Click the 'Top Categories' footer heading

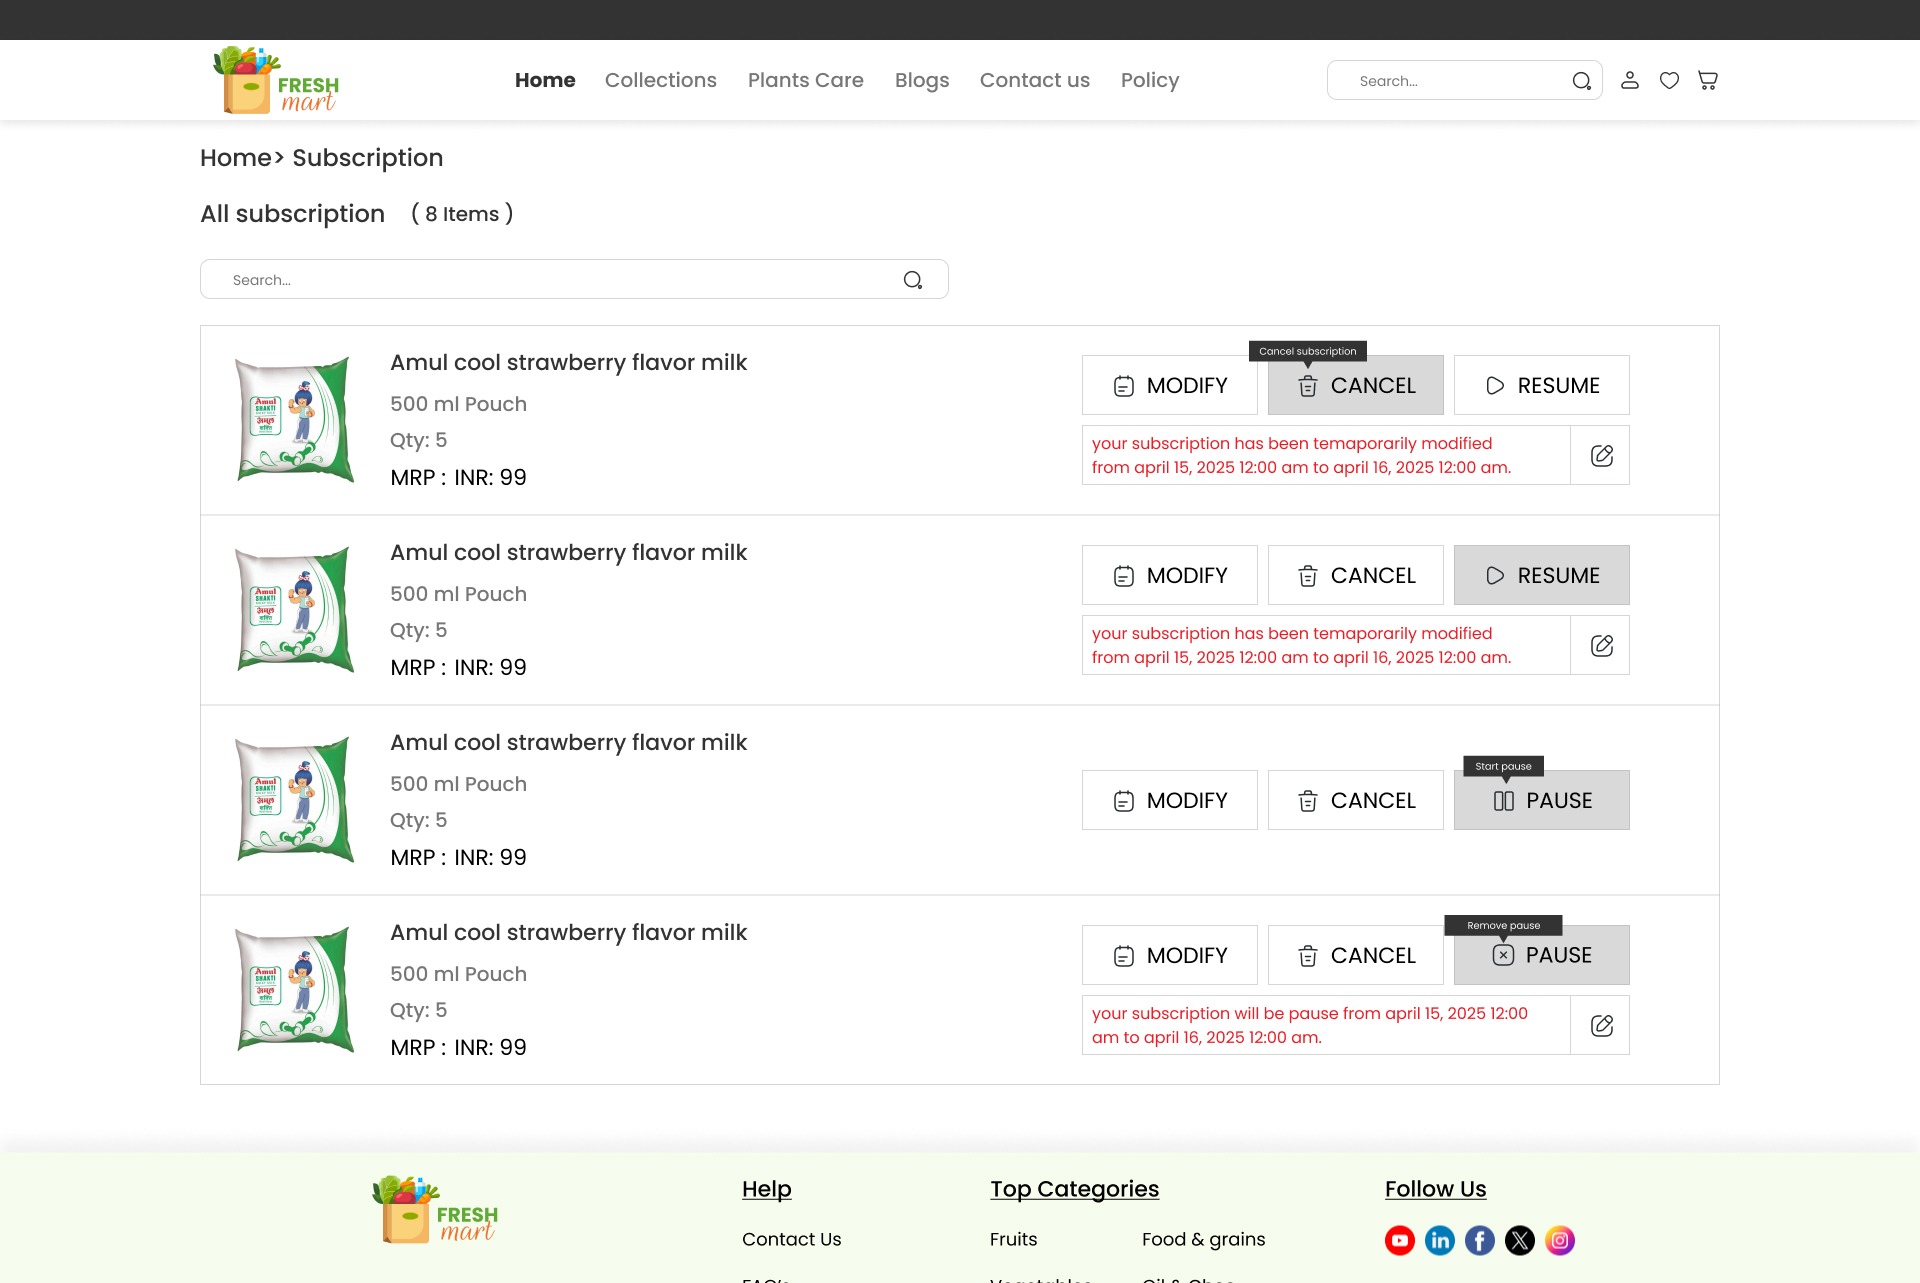tap(1074, 1189)
